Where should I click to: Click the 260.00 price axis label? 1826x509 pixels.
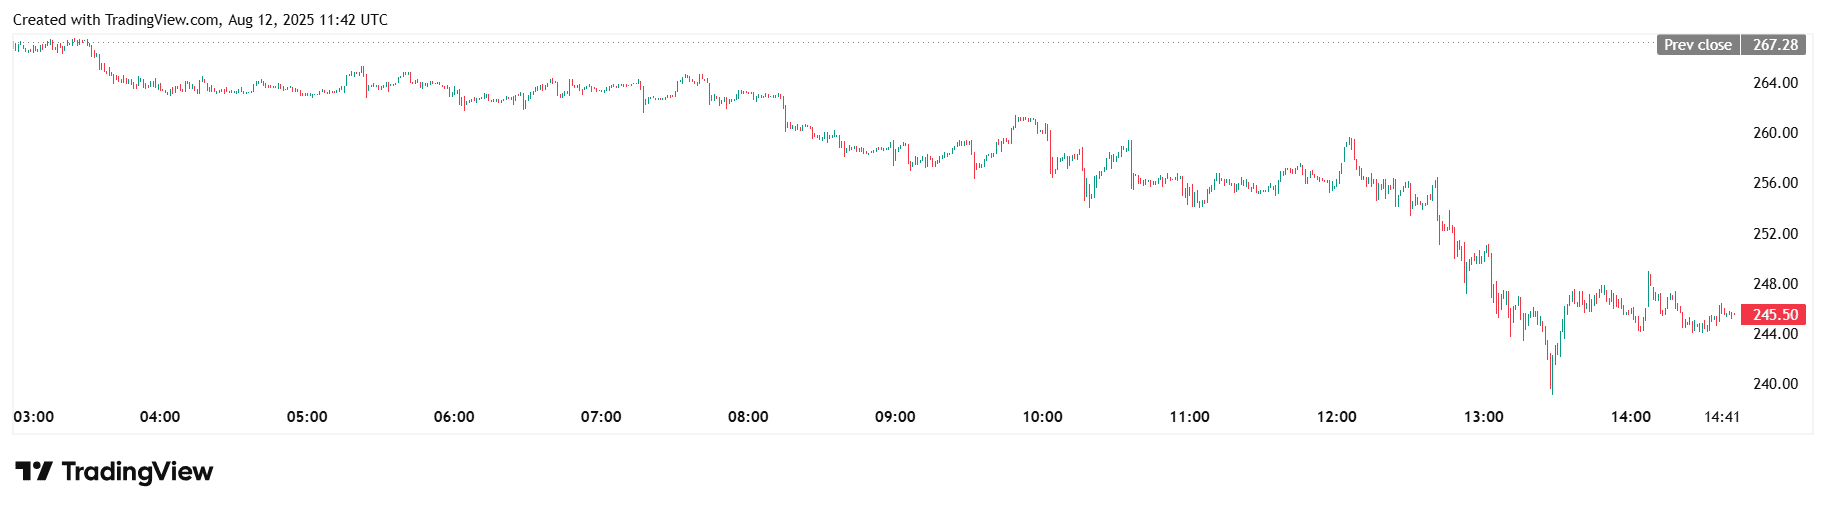click(1775, 133)
